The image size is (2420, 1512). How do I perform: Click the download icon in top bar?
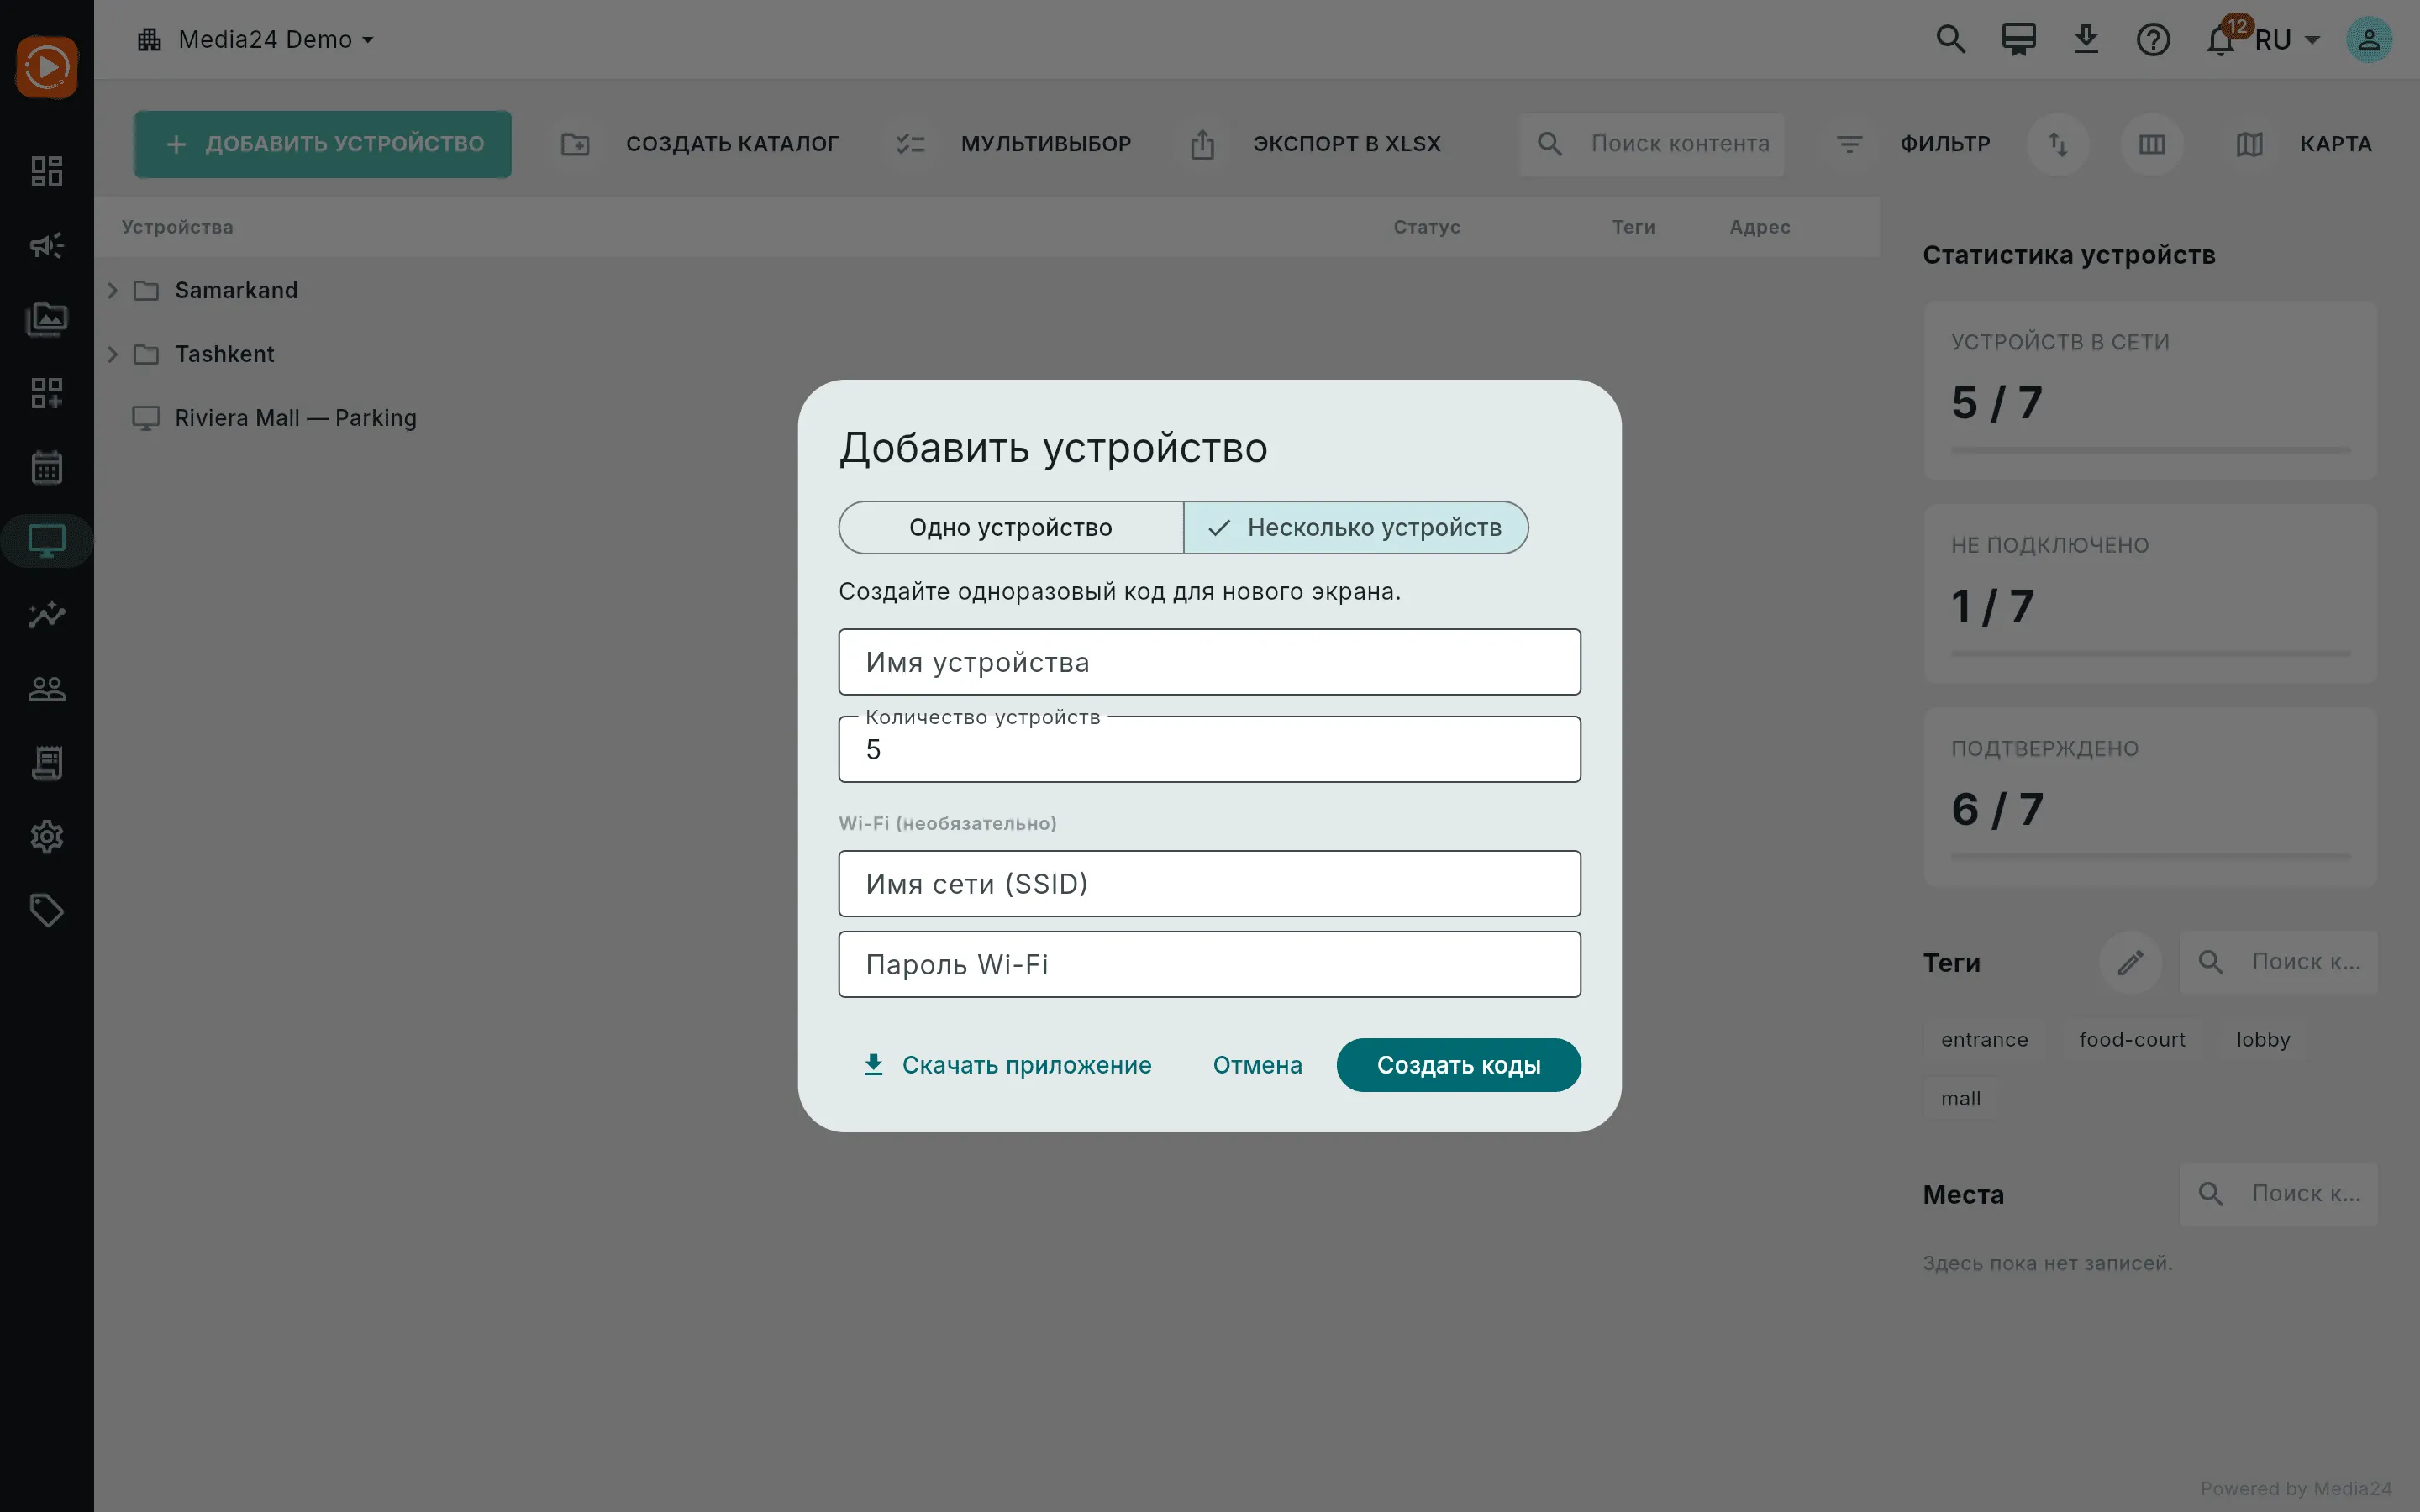point(2086,40)
